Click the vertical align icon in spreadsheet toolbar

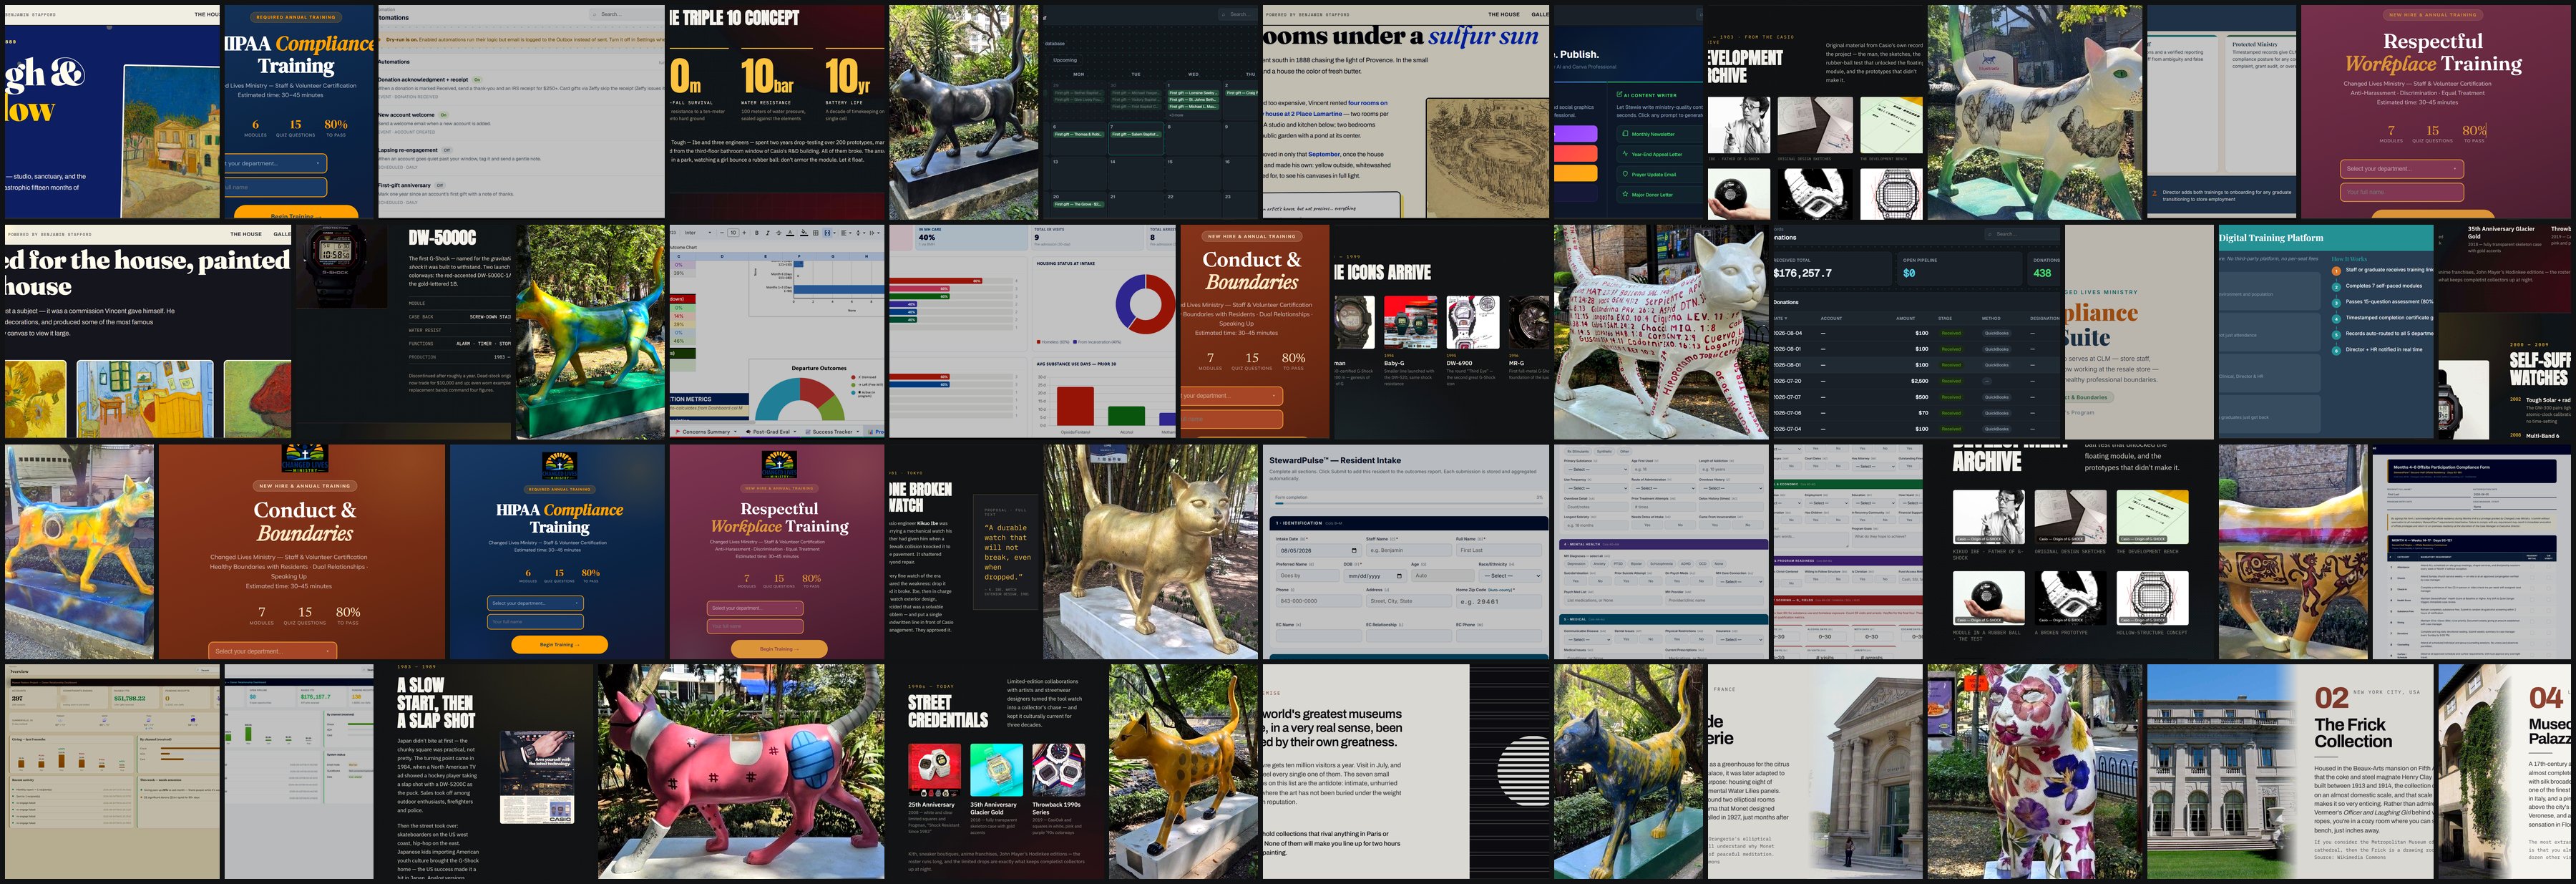[x=859, y=233]
